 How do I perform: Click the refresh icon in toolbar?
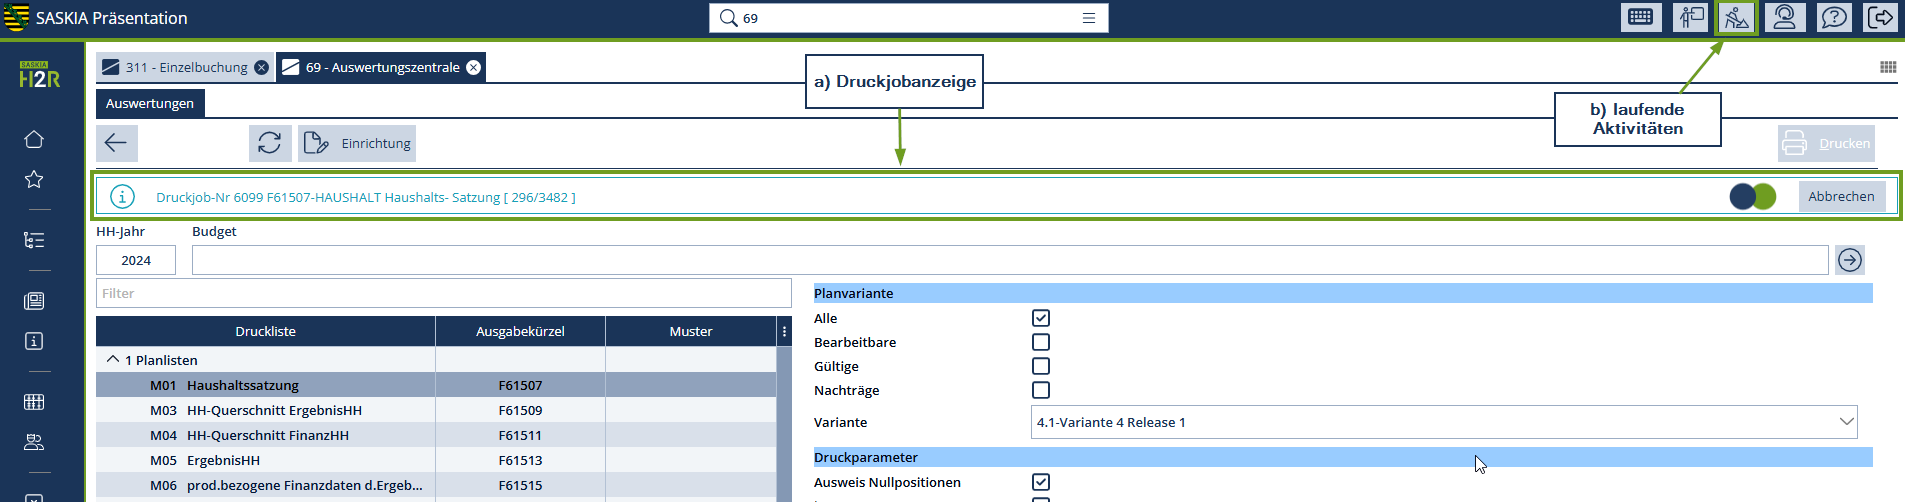[270, 143]
